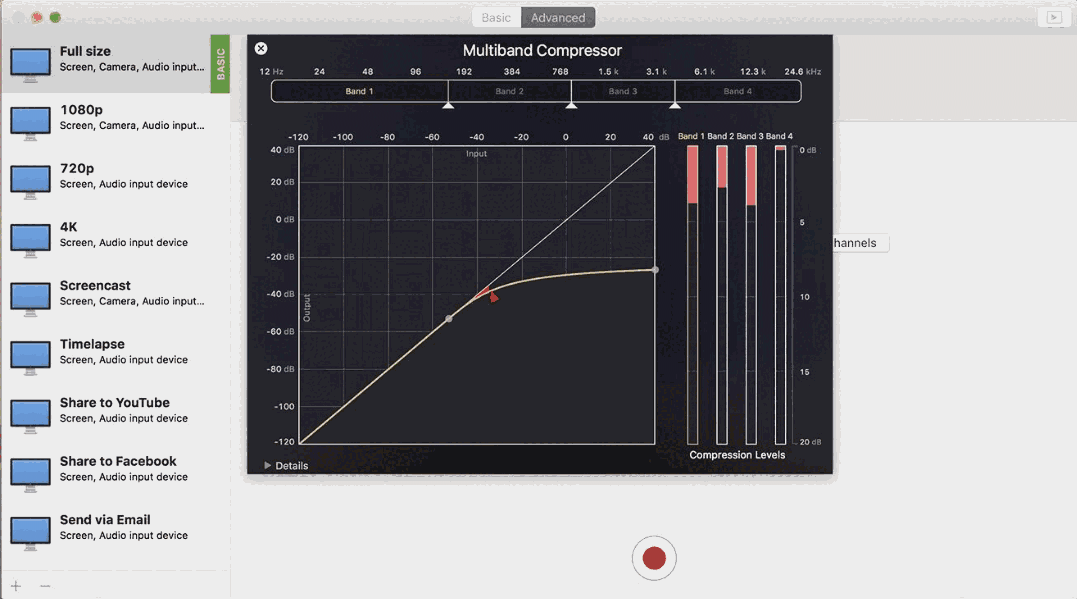This screenshot has height=599, width=1077.
Task: Click the crossover handle between Band 3 and Band 4
Action: pyautogui.click(x=675, y=105)
